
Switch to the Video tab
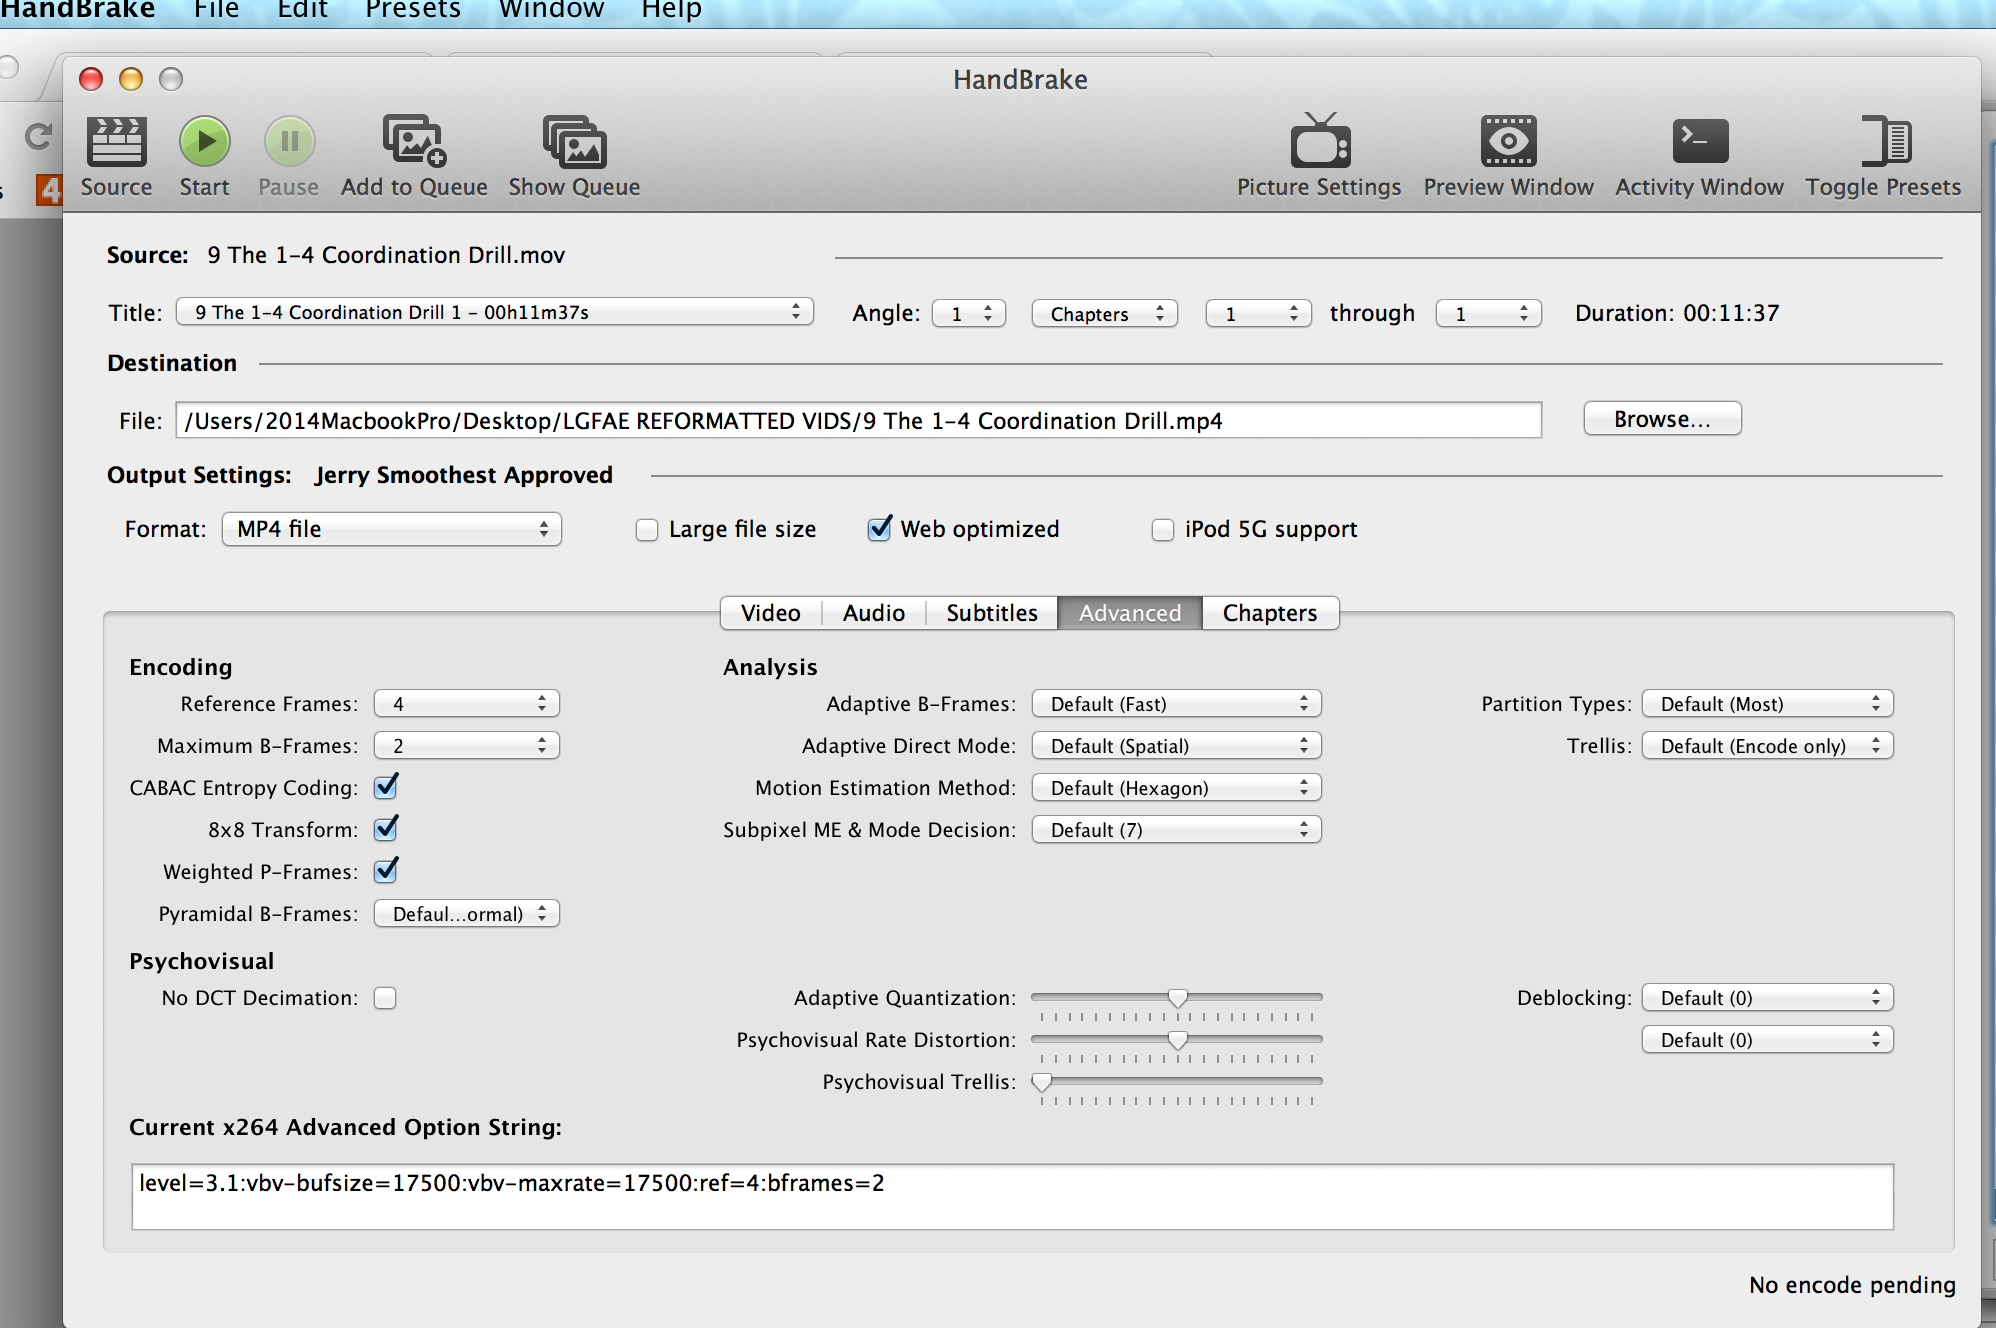tap(770, 613)
